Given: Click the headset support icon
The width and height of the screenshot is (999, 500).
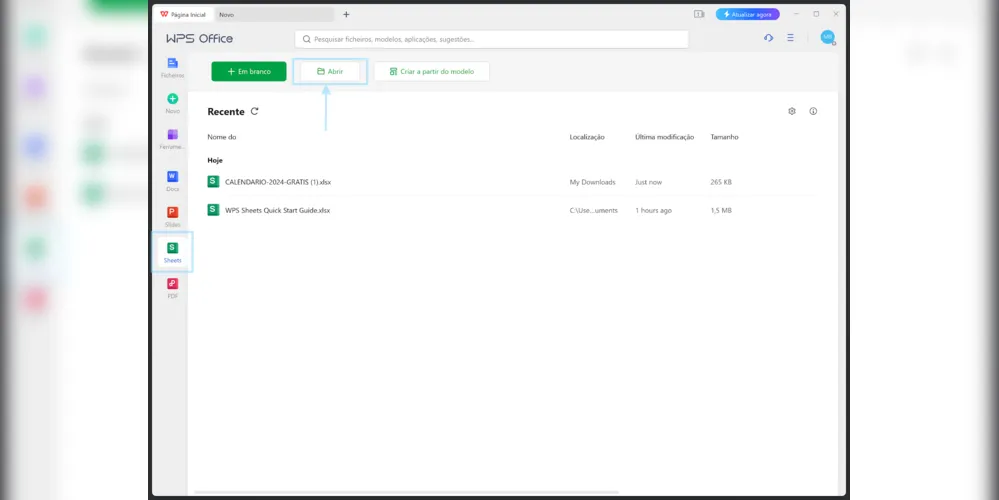Looking at the screenshot, I should [768, 38].
